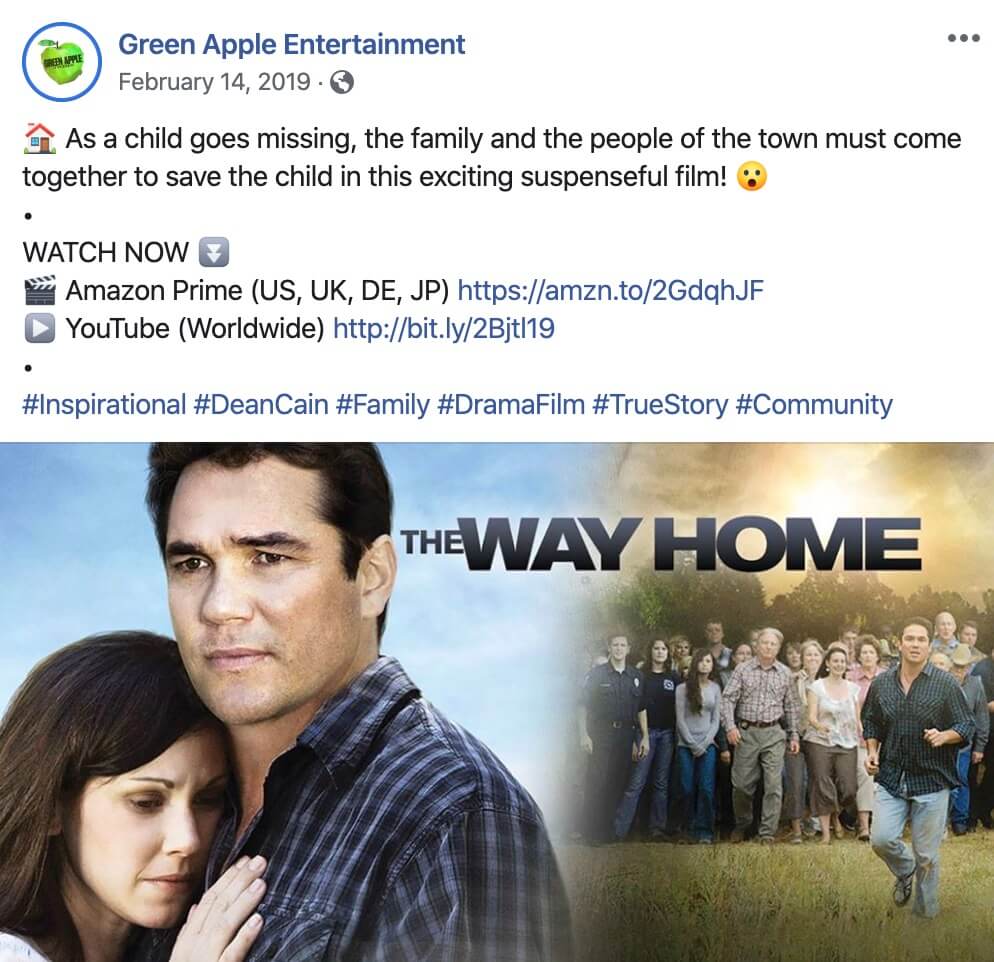Open the February 14, 2019 timestamp

[x=214, y=82]
